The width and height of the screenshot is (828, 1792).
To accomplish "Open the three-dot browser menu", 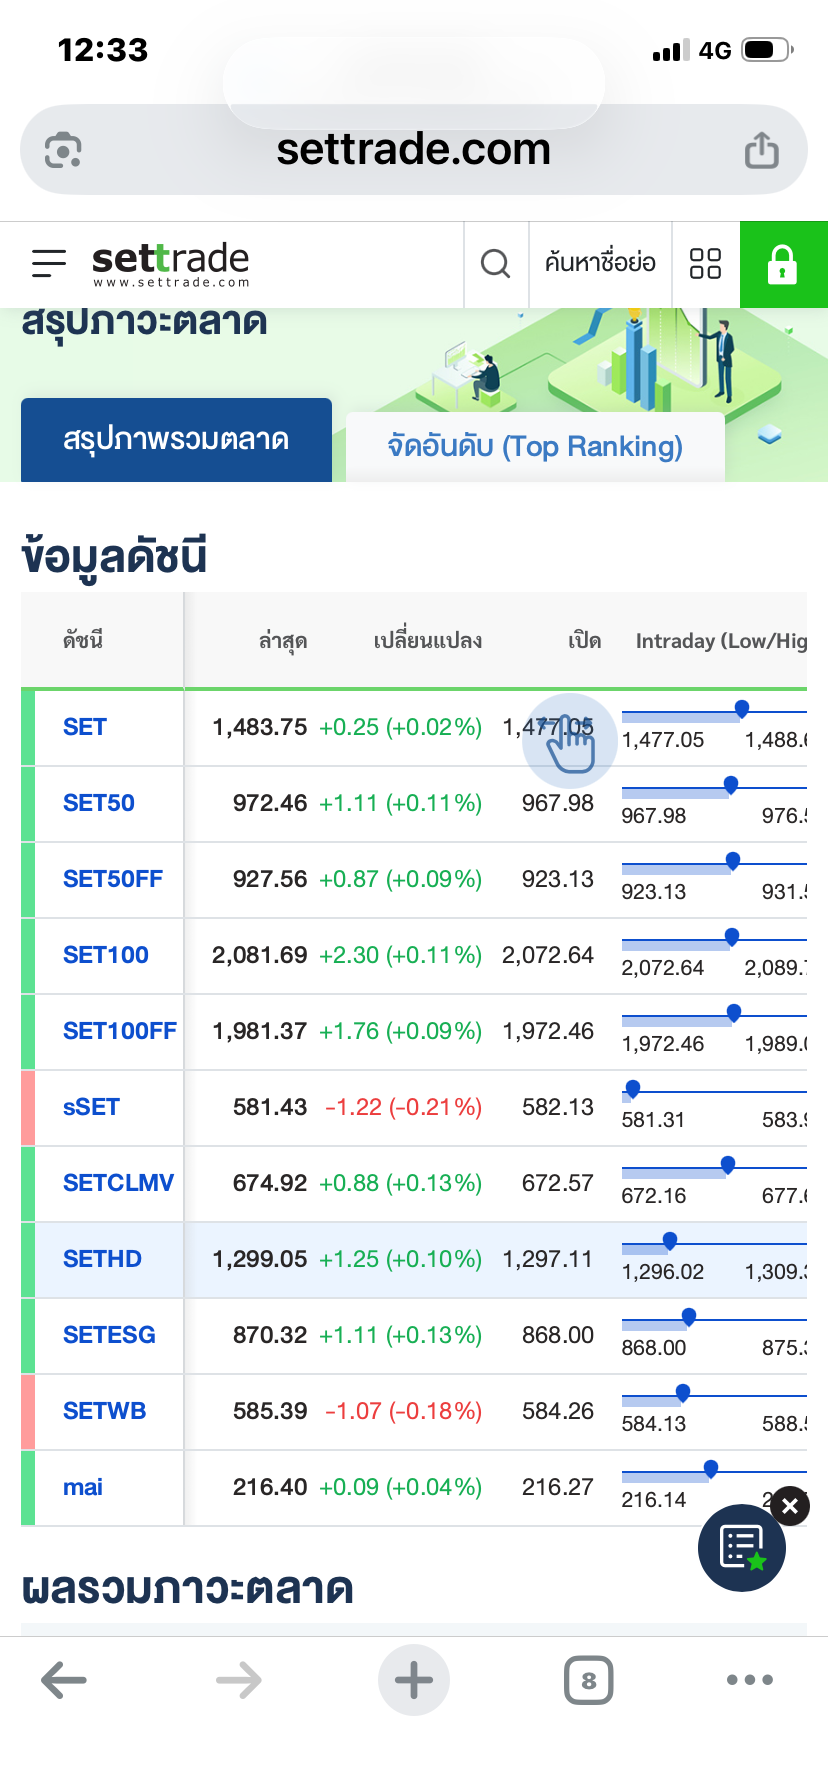I will (x=749, y=1680).
